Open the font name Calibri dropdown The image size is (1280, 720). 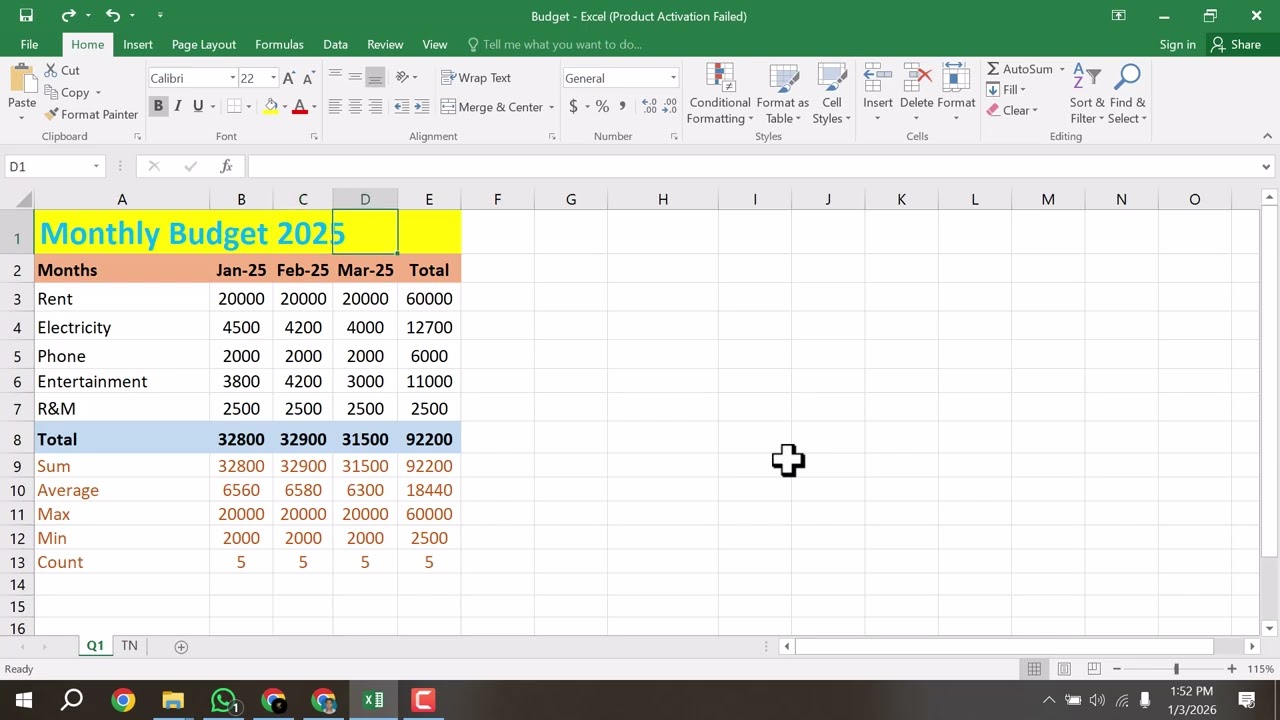[232, 78]
